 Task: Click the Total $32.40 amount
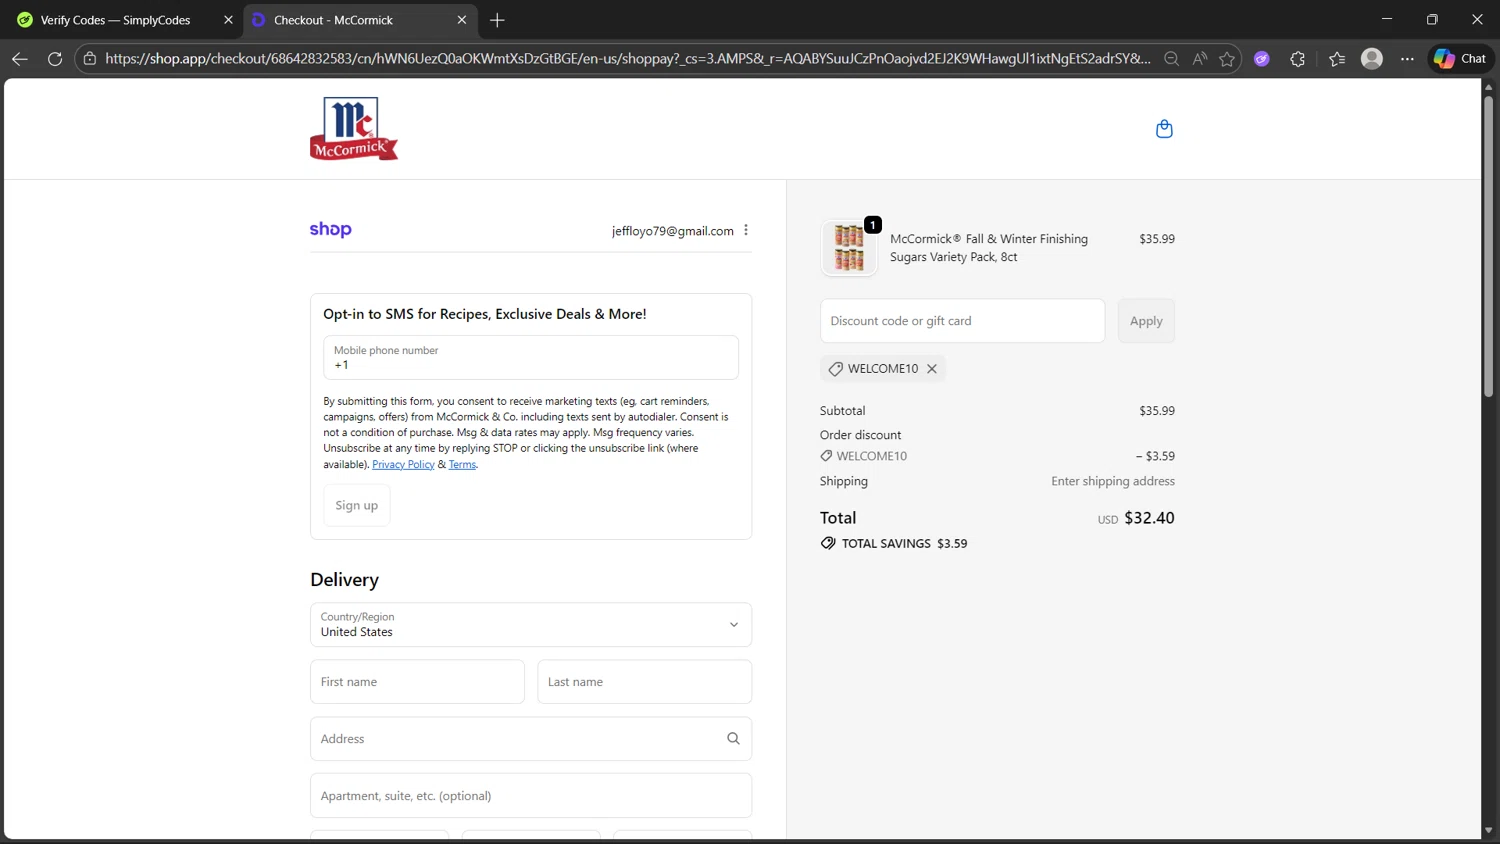(x=1149, y=518)
